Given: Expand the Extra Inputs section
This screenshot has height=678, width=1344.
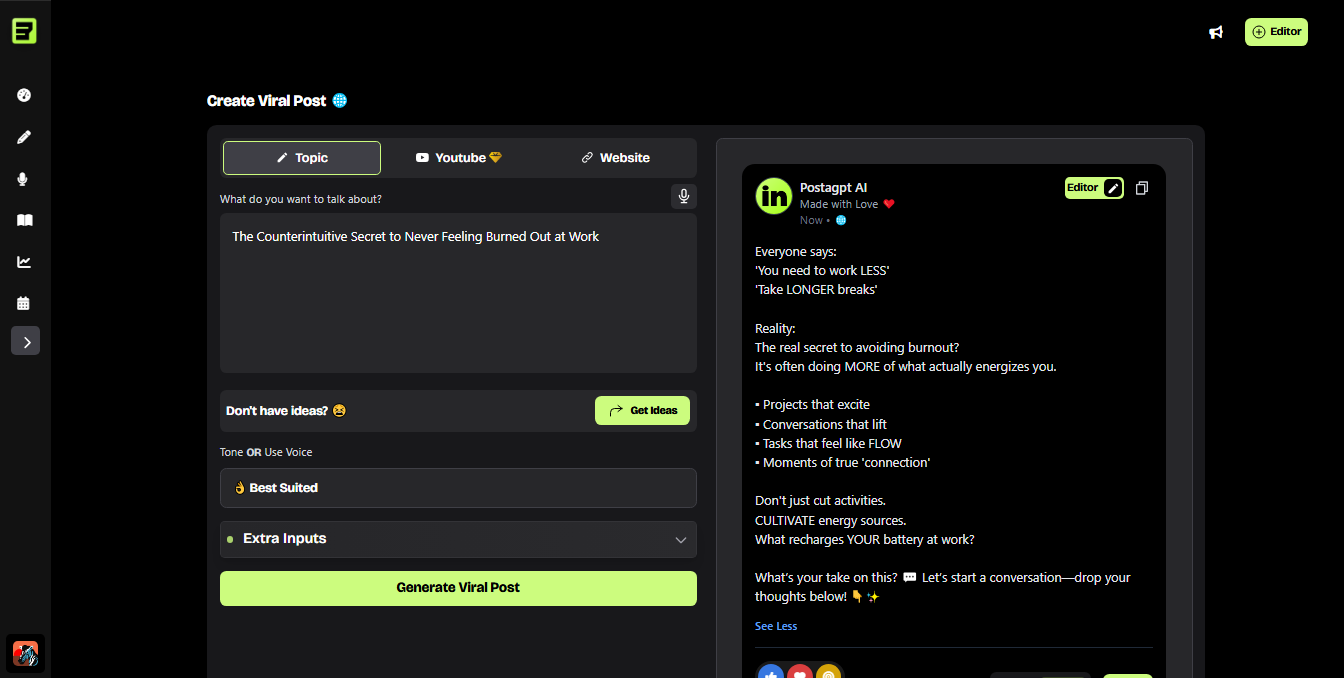Looking at the screenshot, I should (458, 539).
